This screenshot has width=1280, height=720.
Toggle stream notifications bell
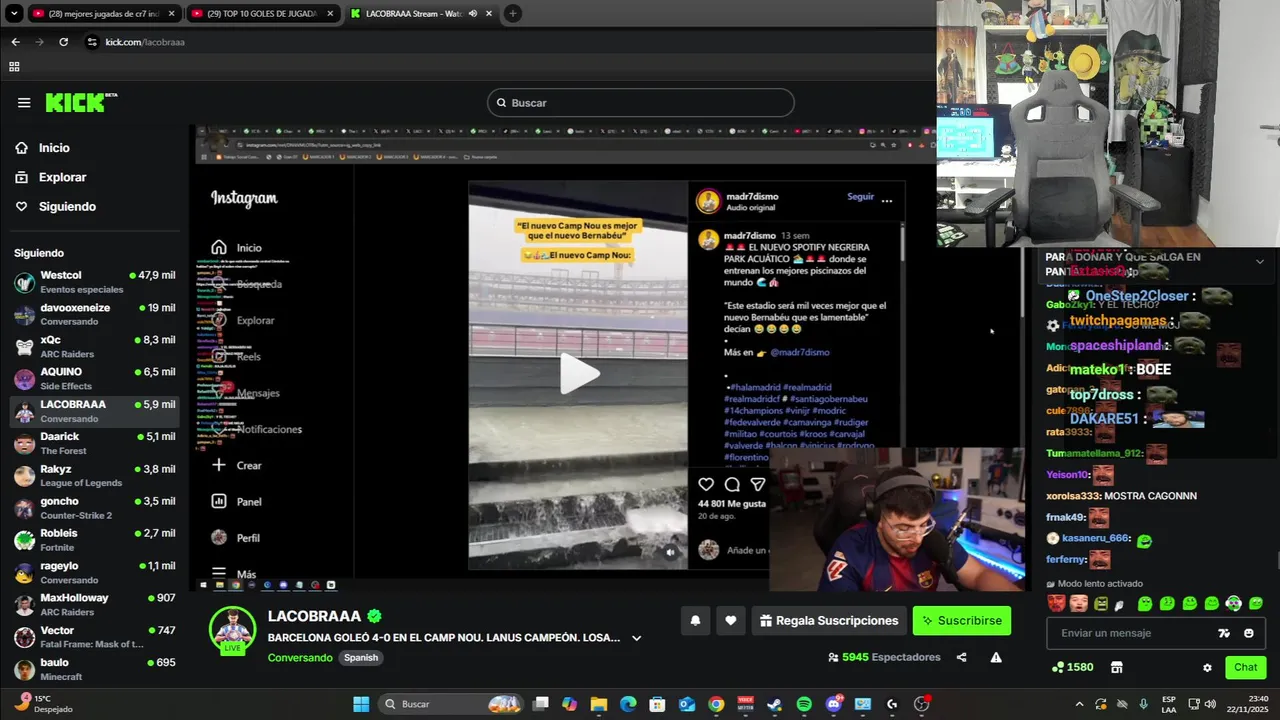tap(695, 620)
